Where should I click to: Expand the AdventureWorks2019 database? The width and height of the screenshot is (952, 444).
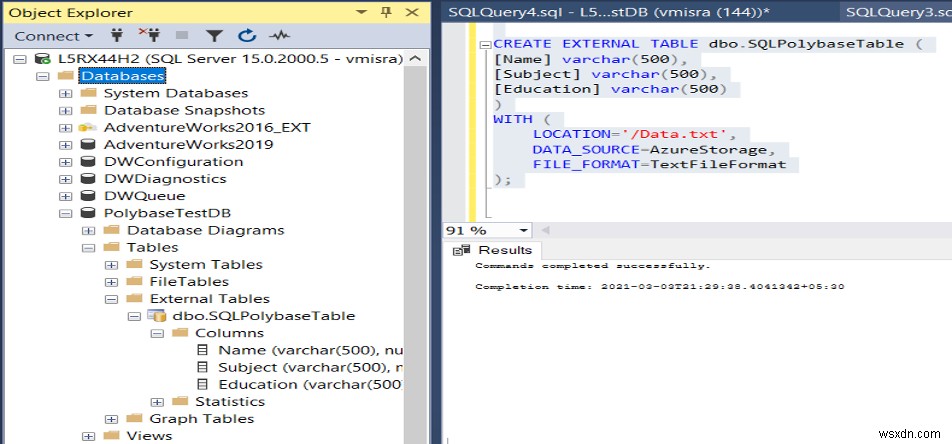(66, 145)
